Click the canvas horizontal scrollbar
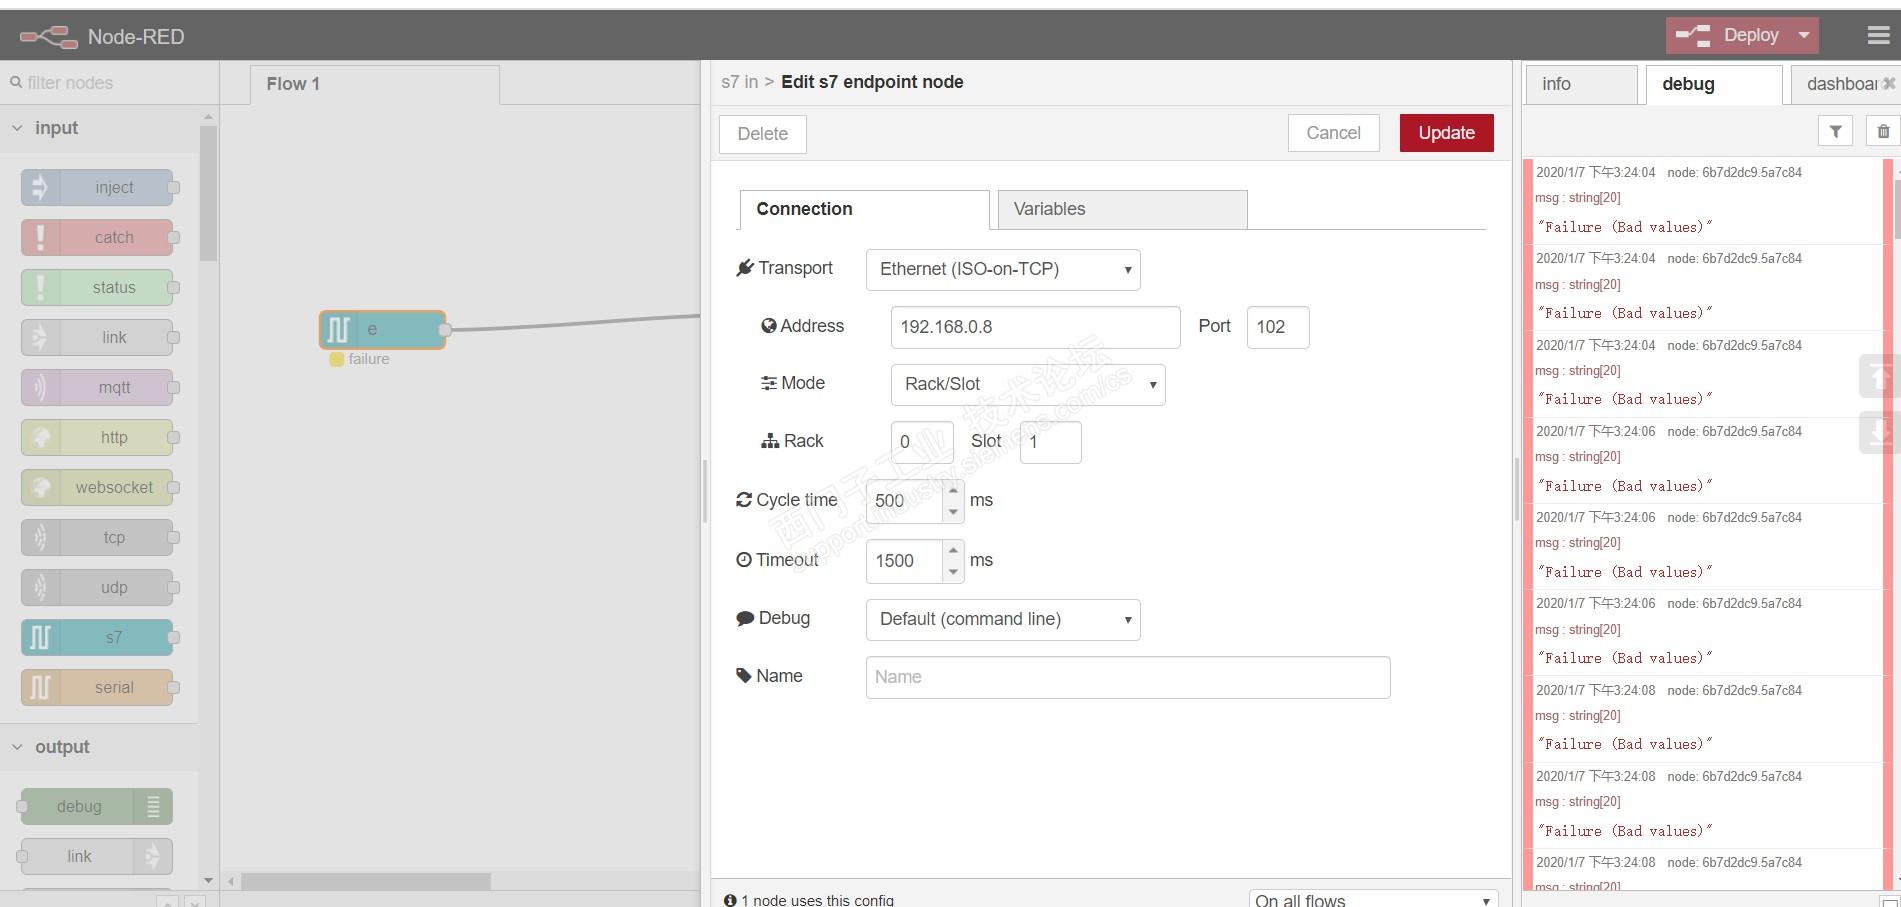The width and height of the screenshot is (1901, 907). point(366,881)
